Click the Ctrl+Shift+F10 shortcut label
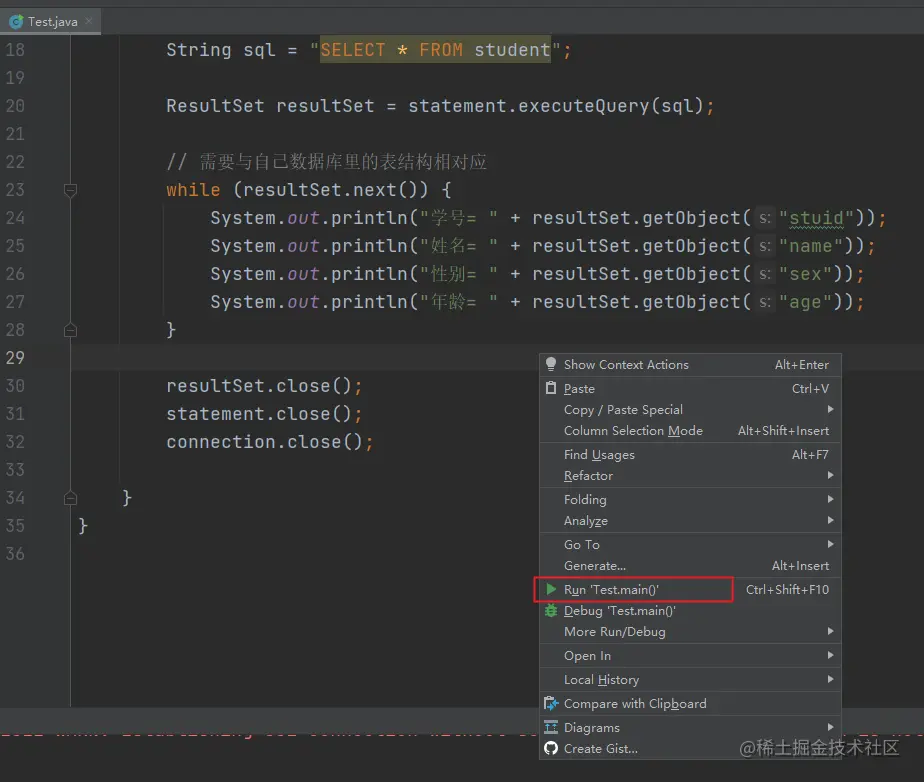Viewport: 924px width, 782px height. coord(787,589)
